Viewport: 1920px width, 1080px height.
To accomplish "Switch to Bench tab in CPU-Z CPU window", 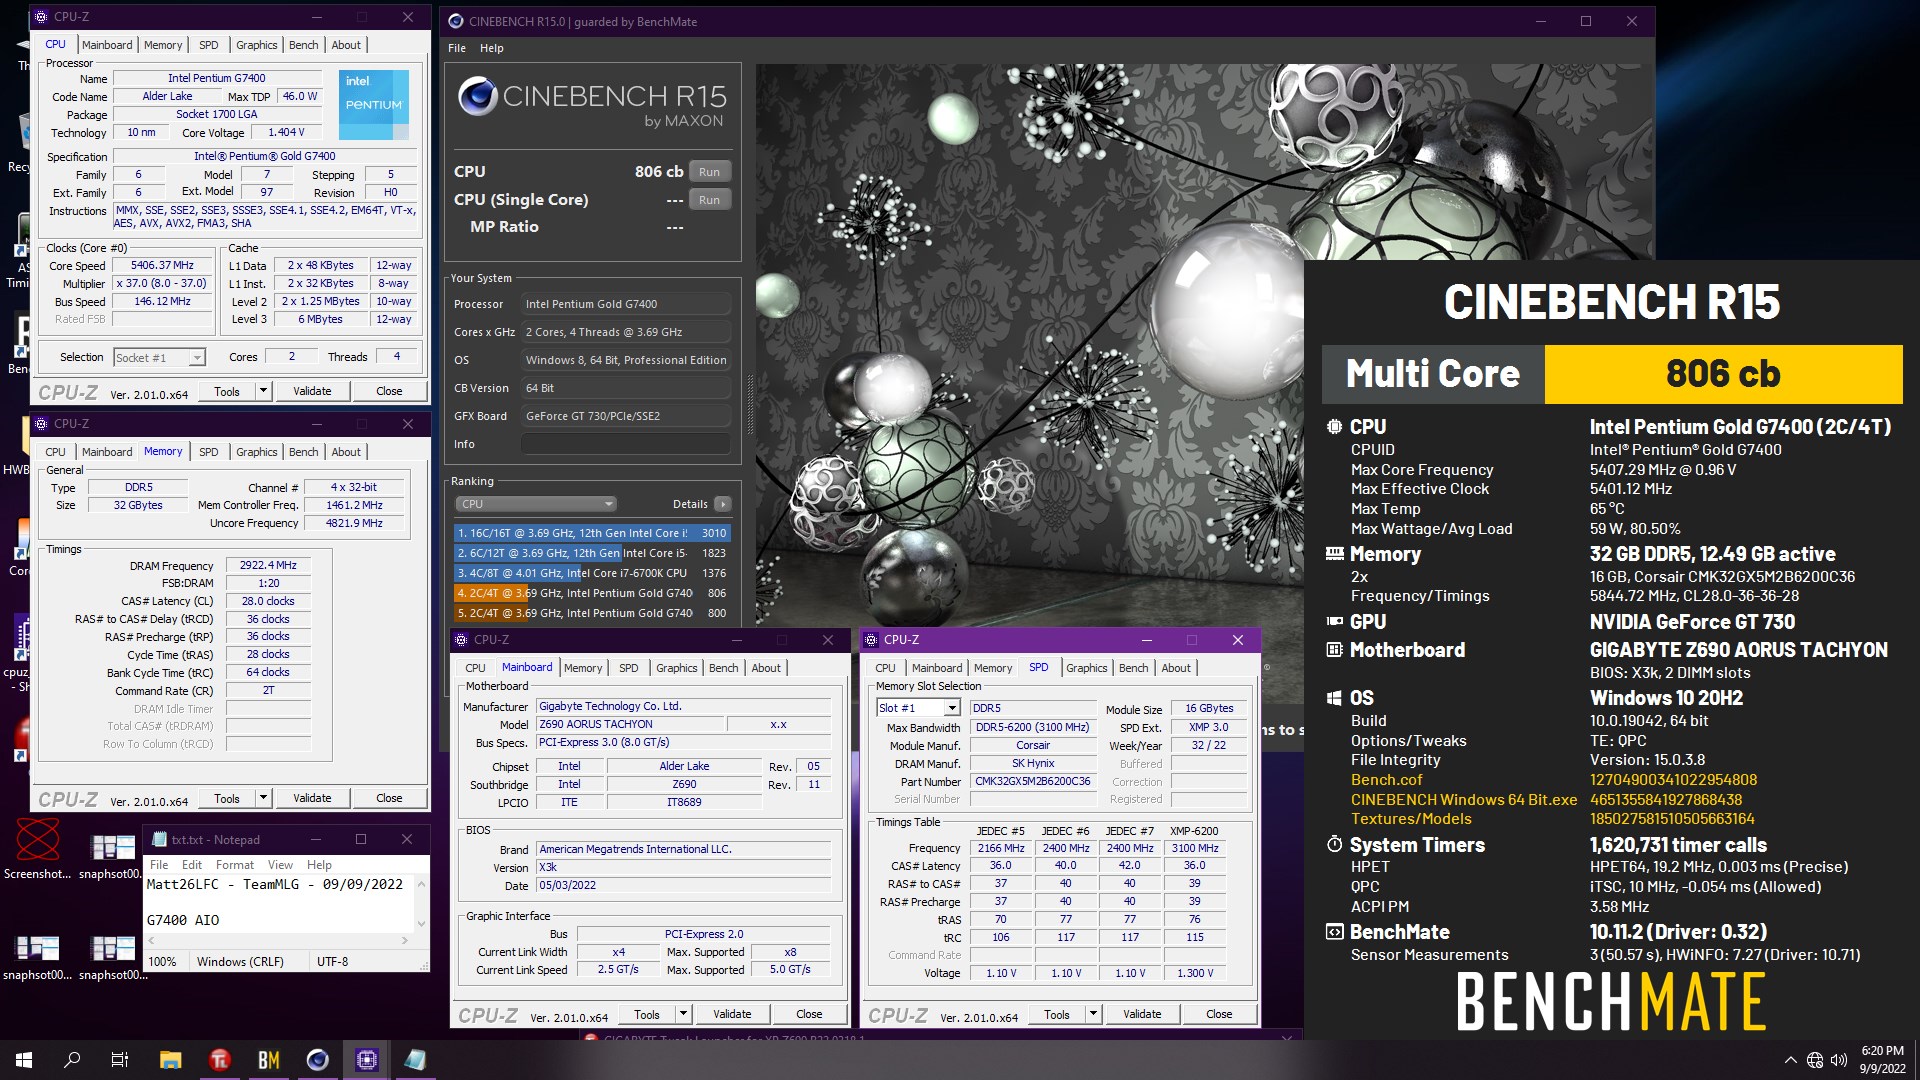I will (x=304, y=45).
